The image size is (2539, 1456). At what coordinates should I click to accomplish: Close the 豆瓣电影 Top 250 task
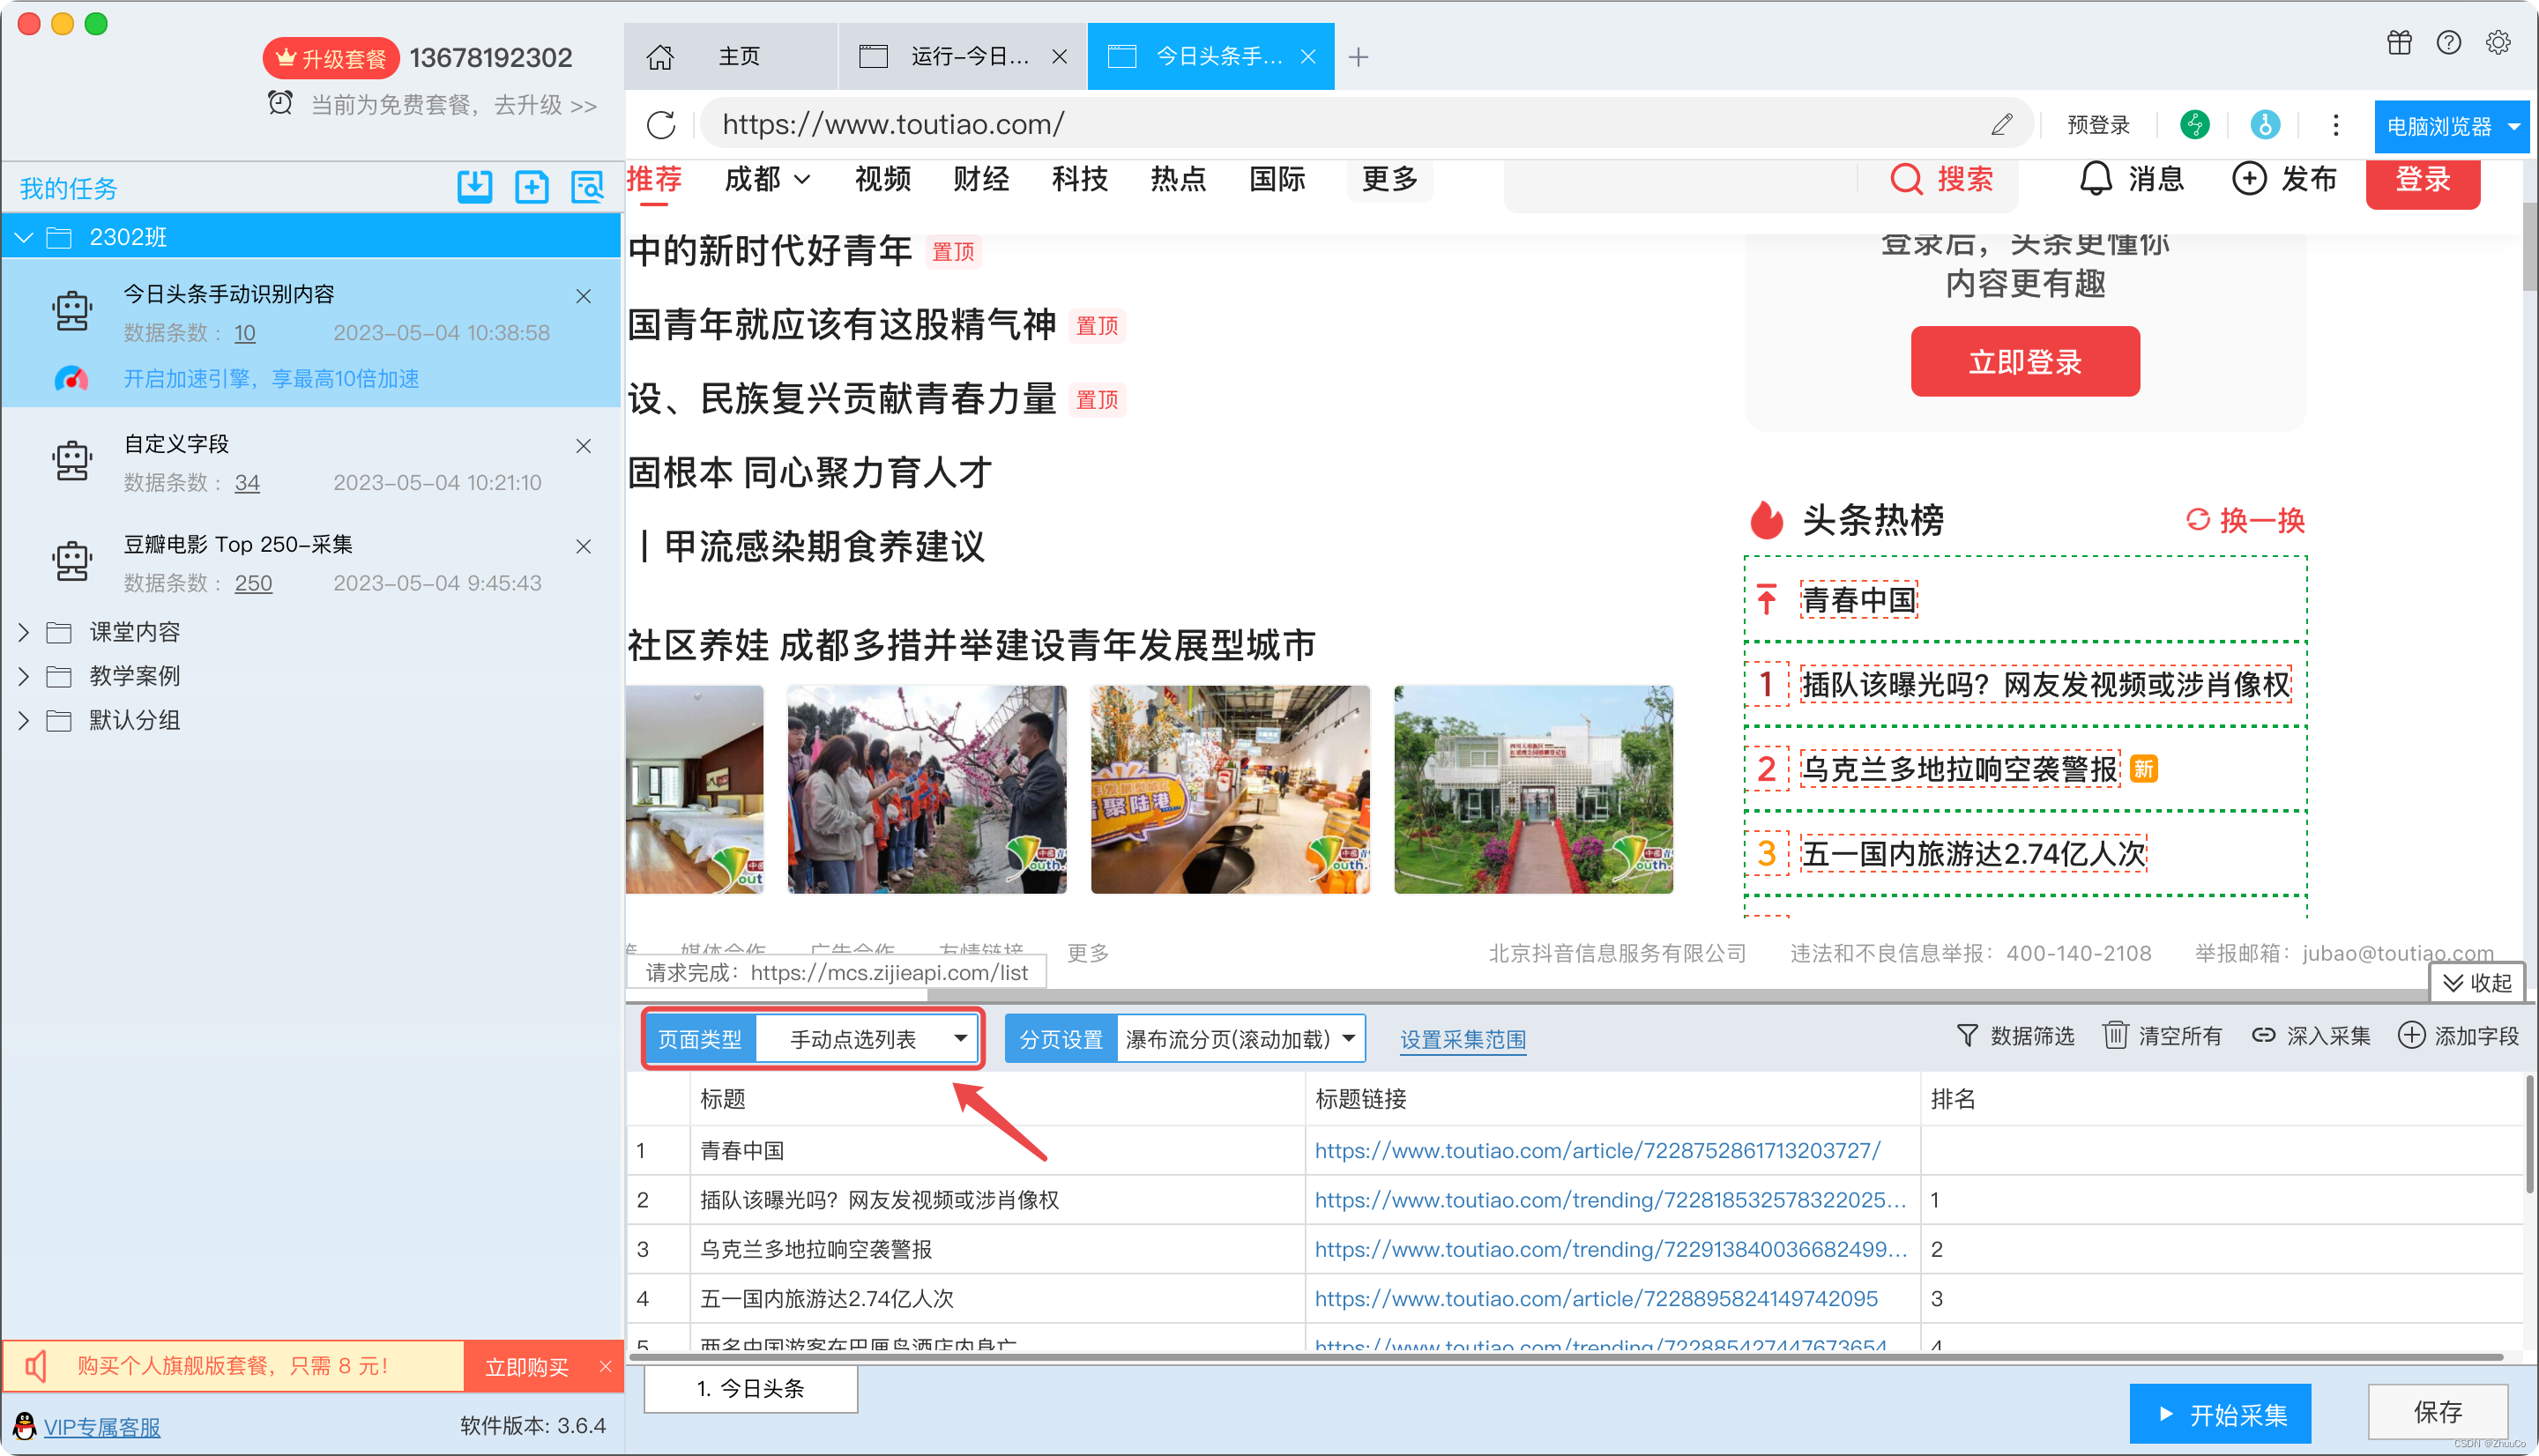click(584, 547)
